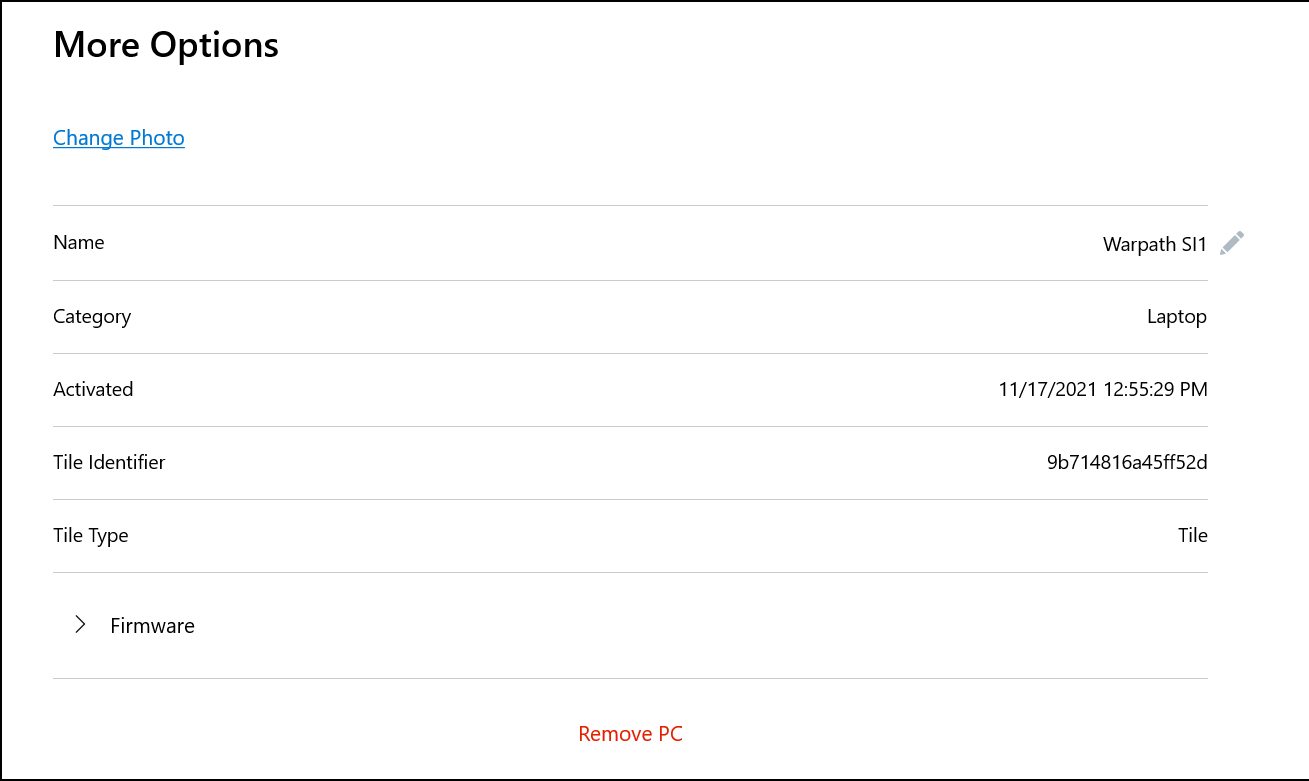The width and height of the screenshot is (1309, 781).
Task: Click the Category field label
Action: pyautogui.click(x=92, y=317)
